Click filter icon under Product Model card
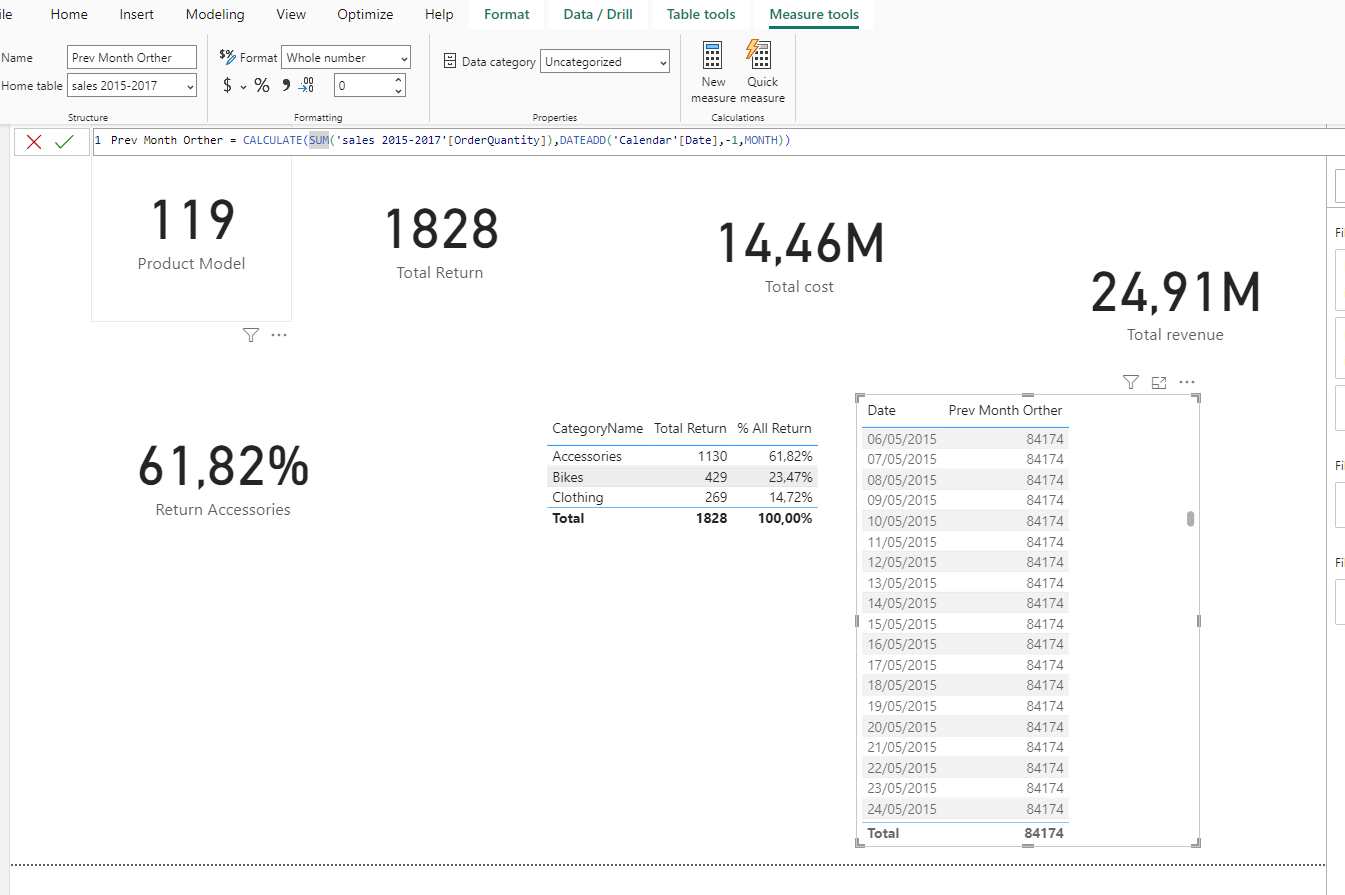 click(250, 335)
